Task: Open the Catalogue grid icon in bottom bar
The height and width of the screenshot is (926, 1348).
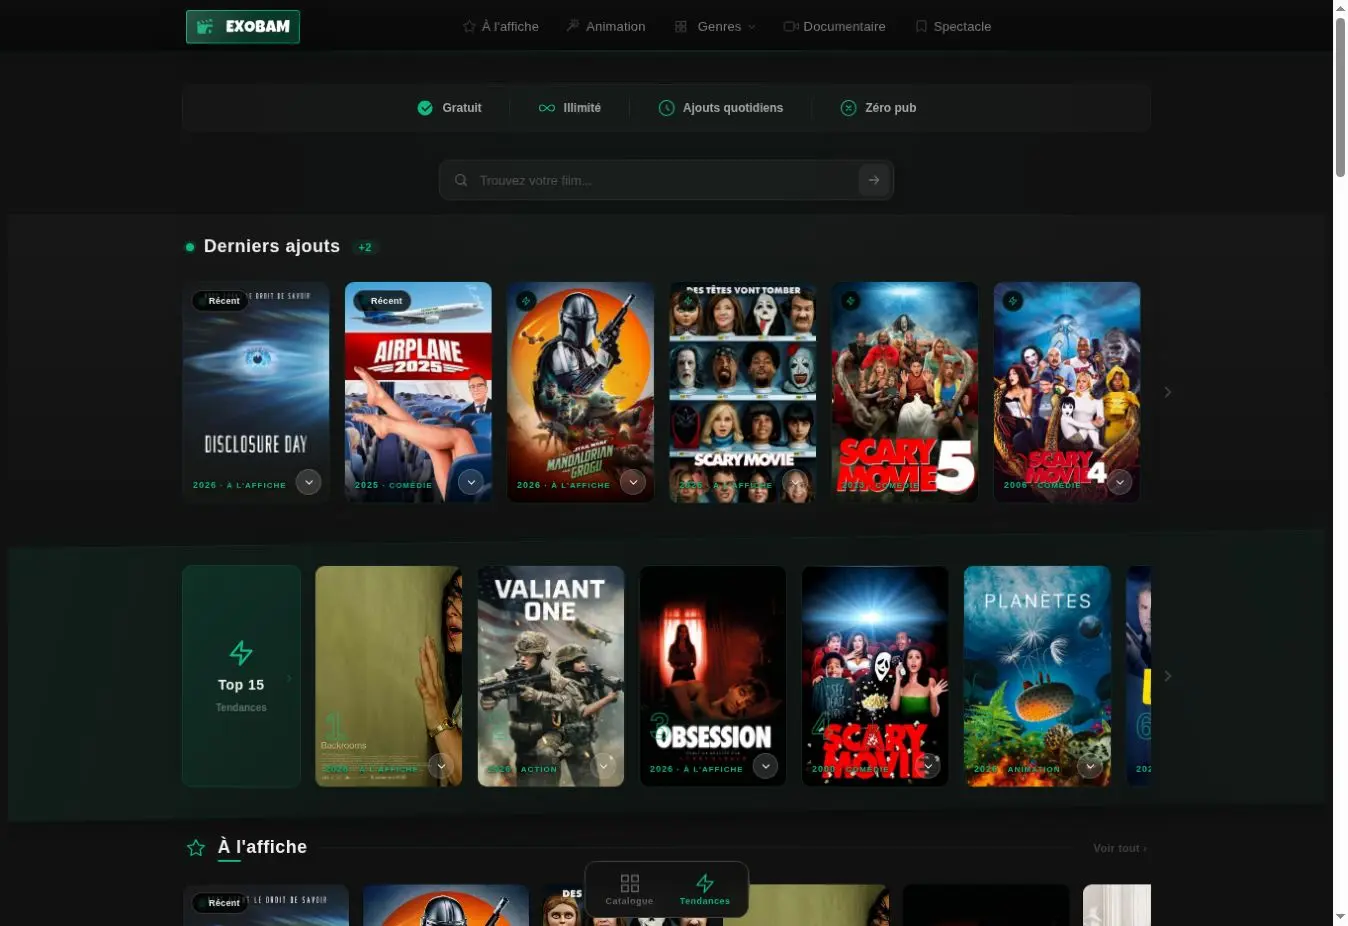Action: tap(629, 883)
